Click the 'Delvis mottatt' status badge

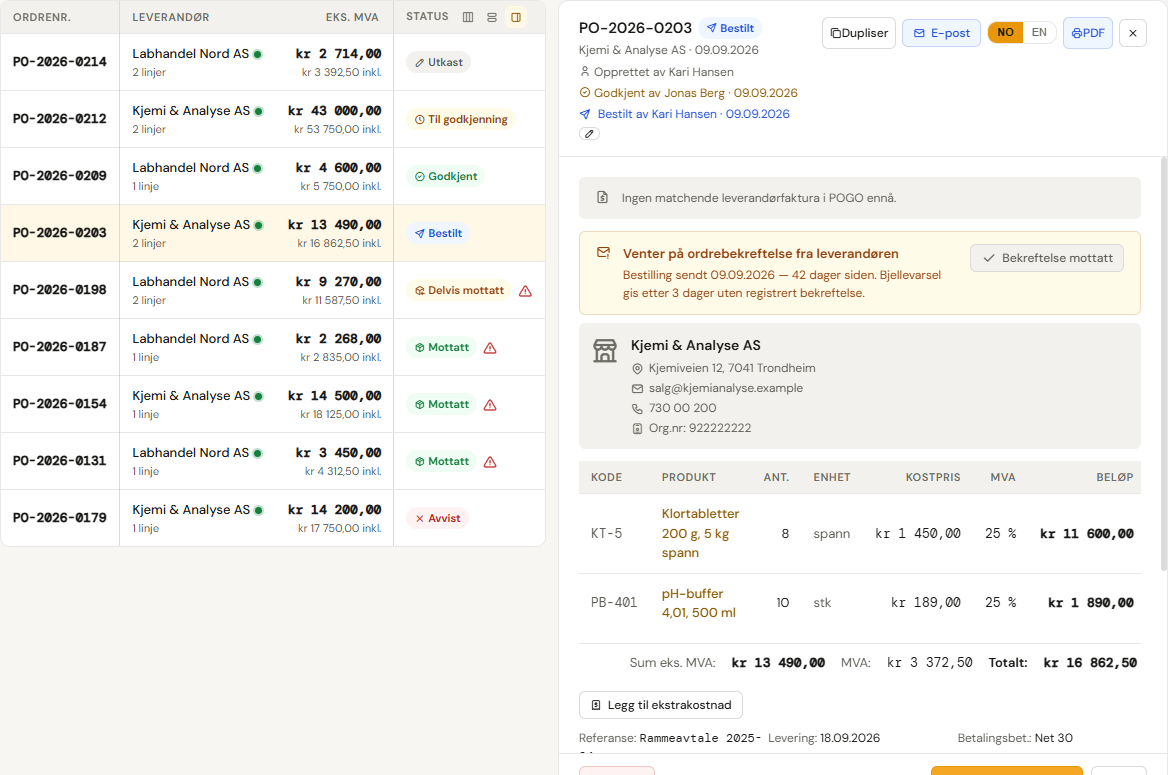459,291
